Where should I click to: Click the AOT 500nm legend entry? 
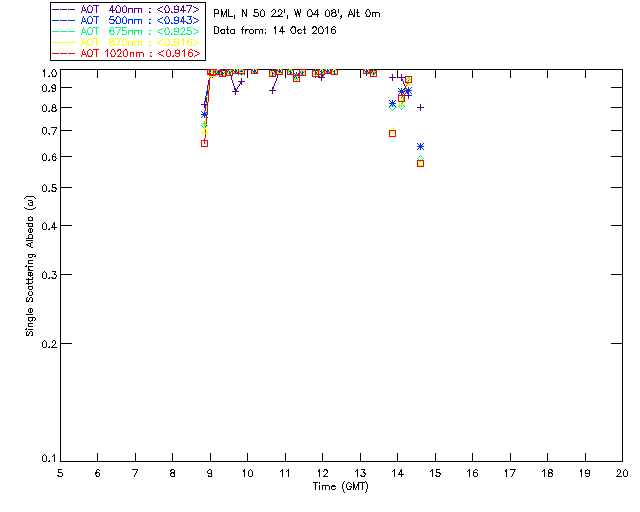point(127,20)
